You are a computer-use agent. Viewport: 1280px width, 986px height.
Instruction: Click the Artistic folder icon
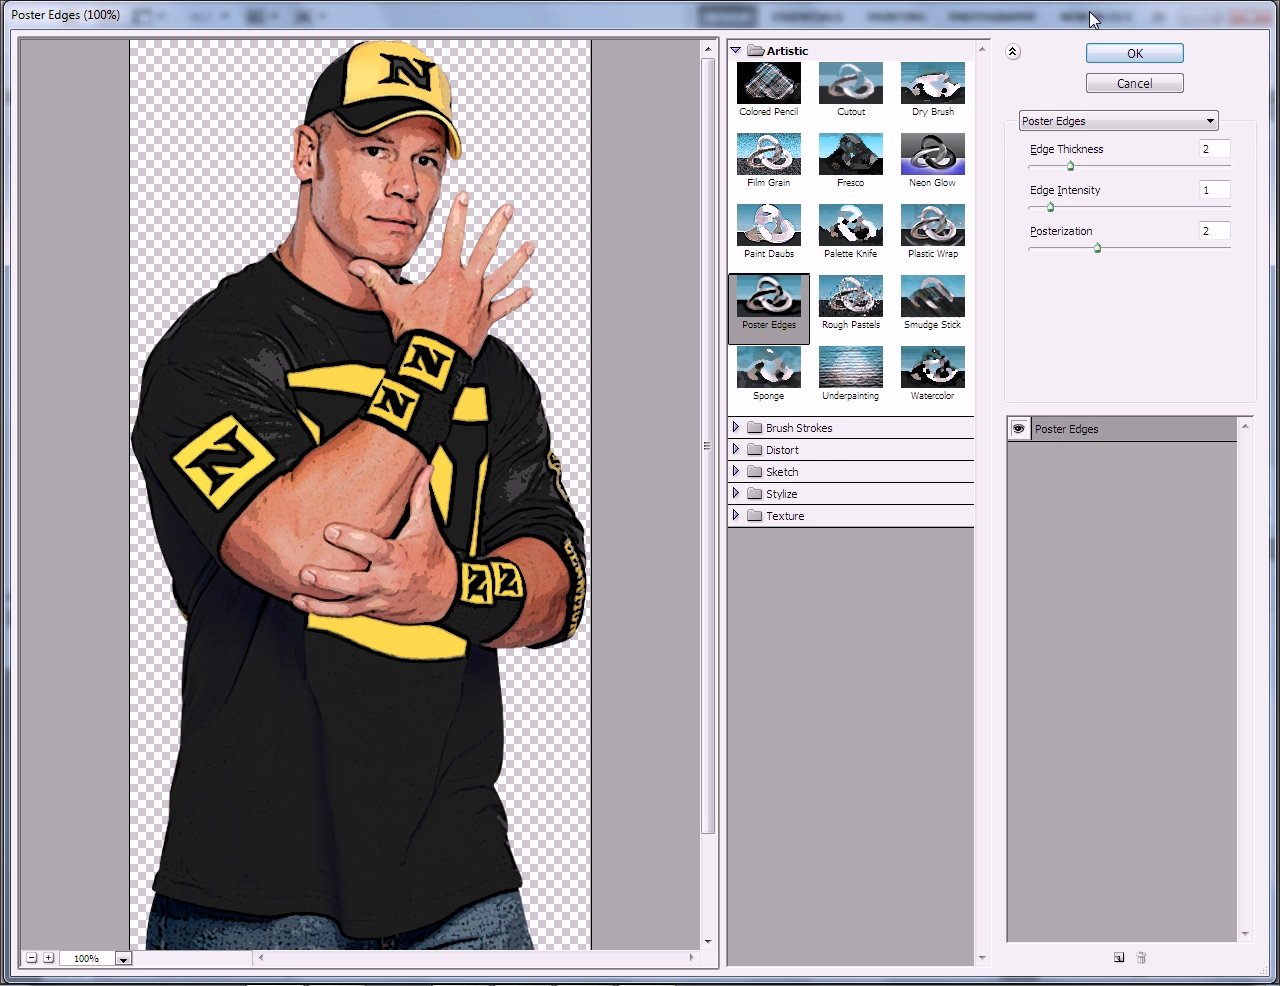756,50
